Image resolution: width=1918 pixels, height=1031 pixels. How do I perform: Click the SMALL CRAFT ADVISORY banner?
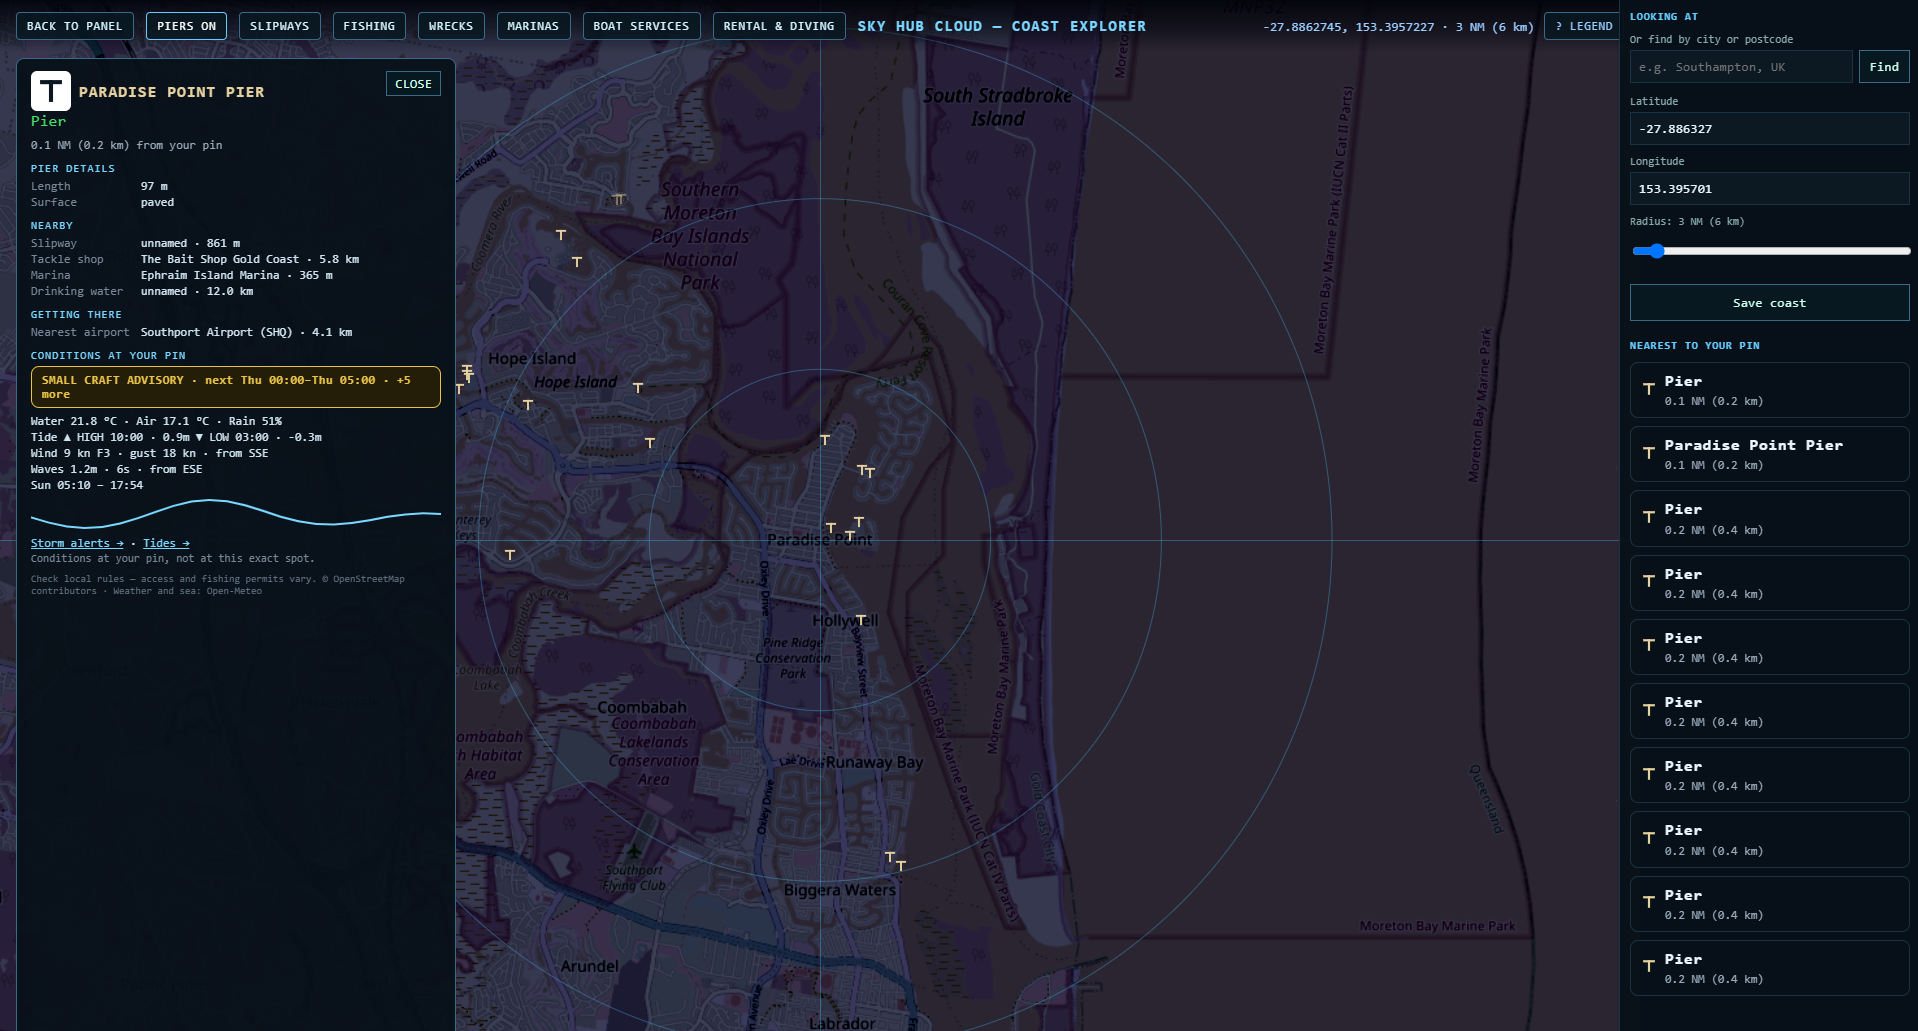pos(236,387)
